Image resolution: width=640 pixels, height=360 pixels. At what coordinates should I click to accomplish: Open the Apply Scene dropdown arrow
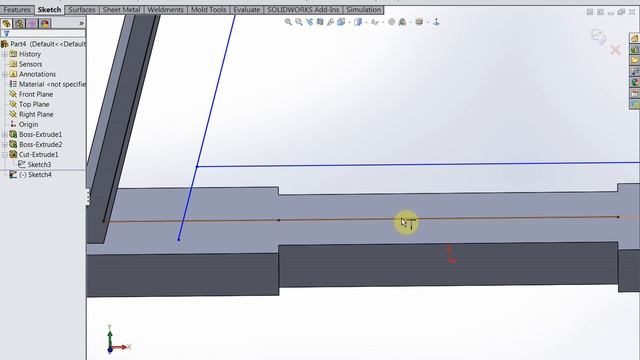[x=410, y=22]
